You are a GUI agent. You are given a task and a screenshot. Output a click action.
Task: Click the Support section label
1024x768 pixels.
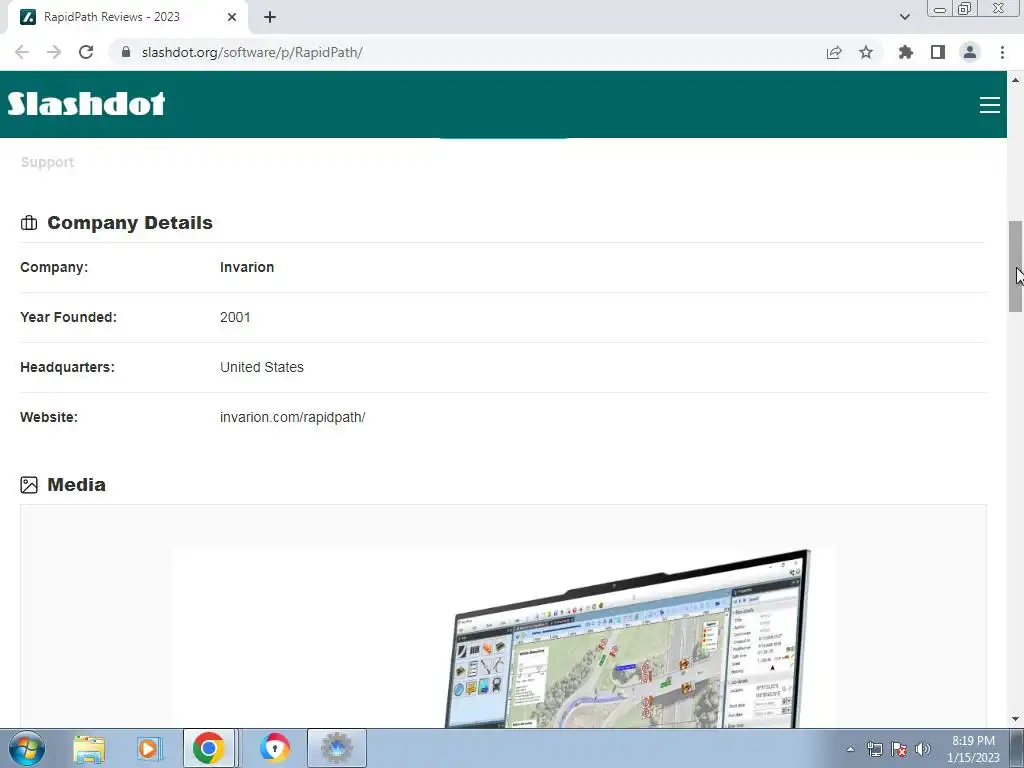[x=47, y=162]
